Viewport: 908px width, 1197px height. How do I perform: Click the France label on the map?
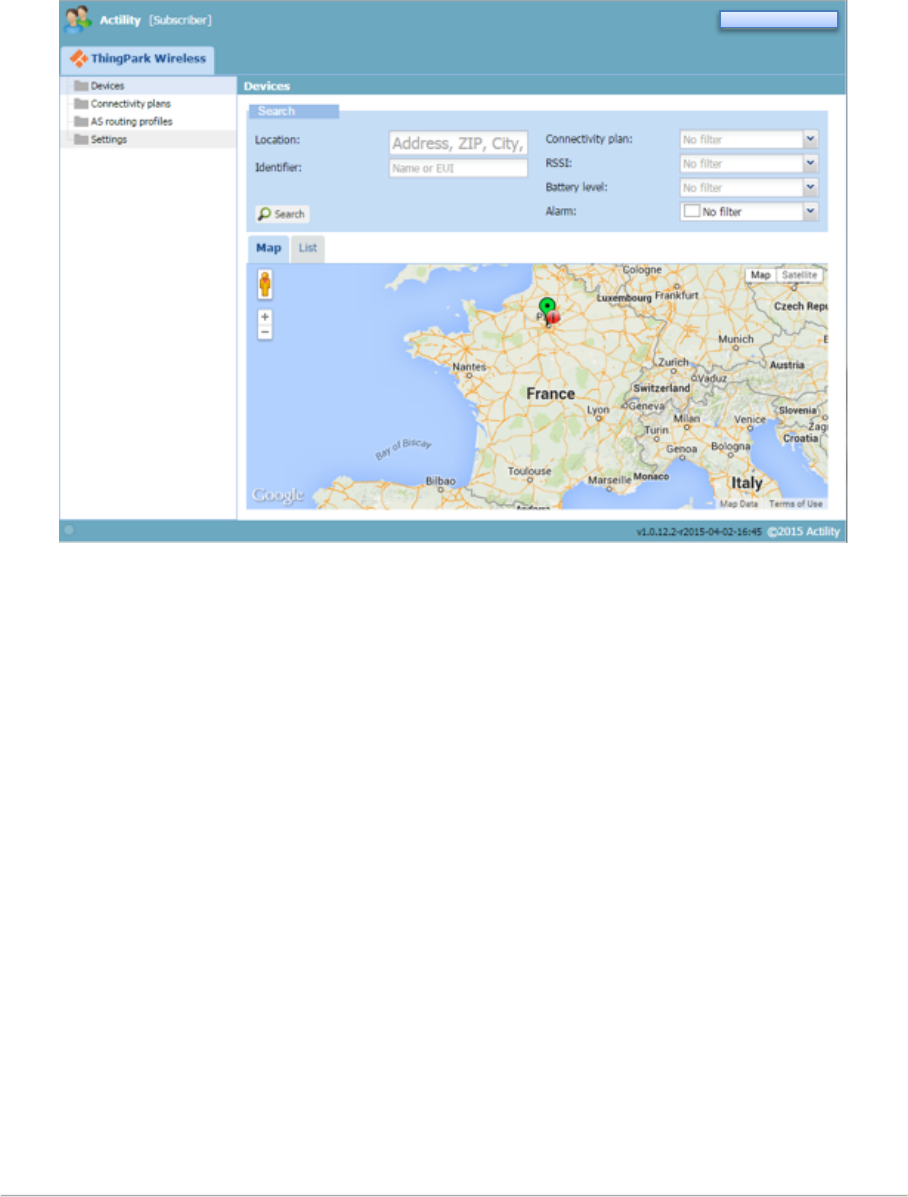(551, 394)
